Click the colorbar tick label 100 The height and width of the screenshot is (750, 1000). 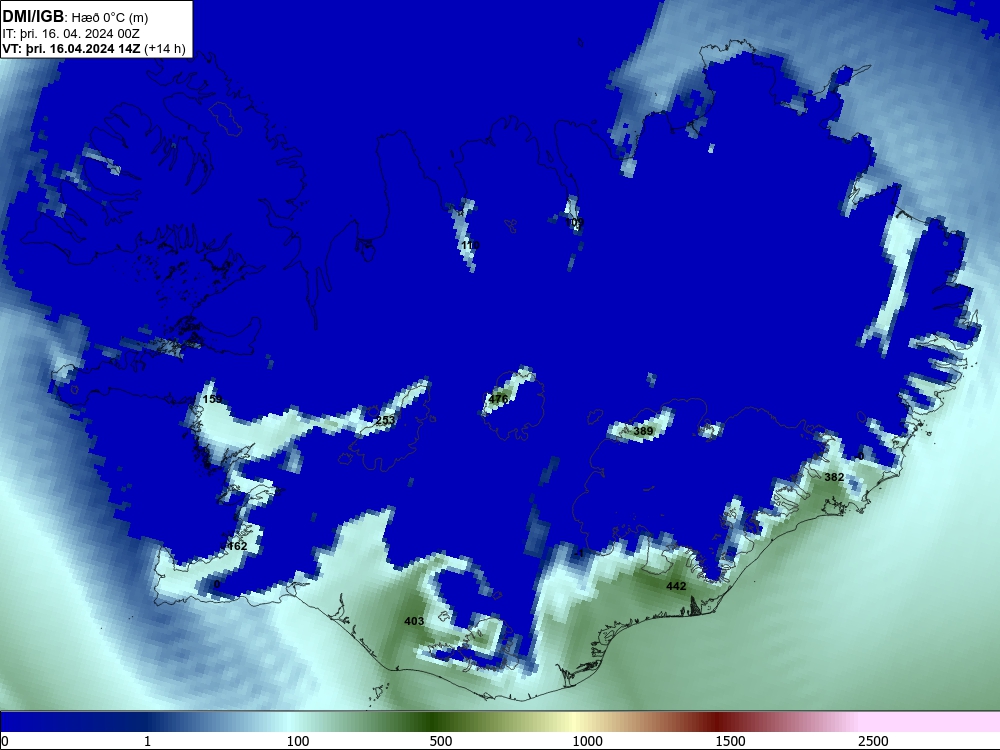coord(298,741)
